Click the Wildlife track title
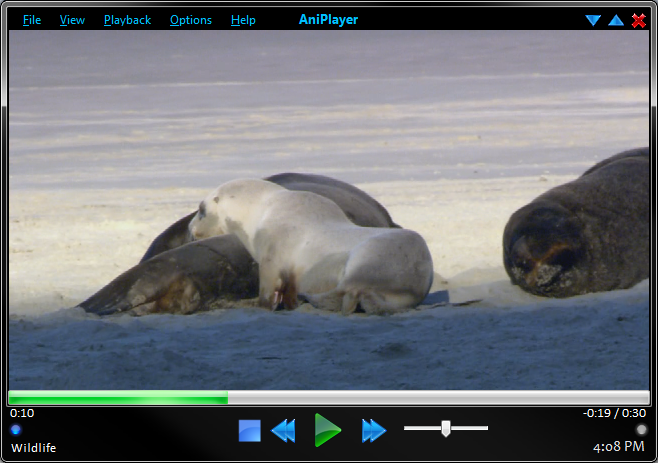Screen dimensions: 660x467 point(34,447)
